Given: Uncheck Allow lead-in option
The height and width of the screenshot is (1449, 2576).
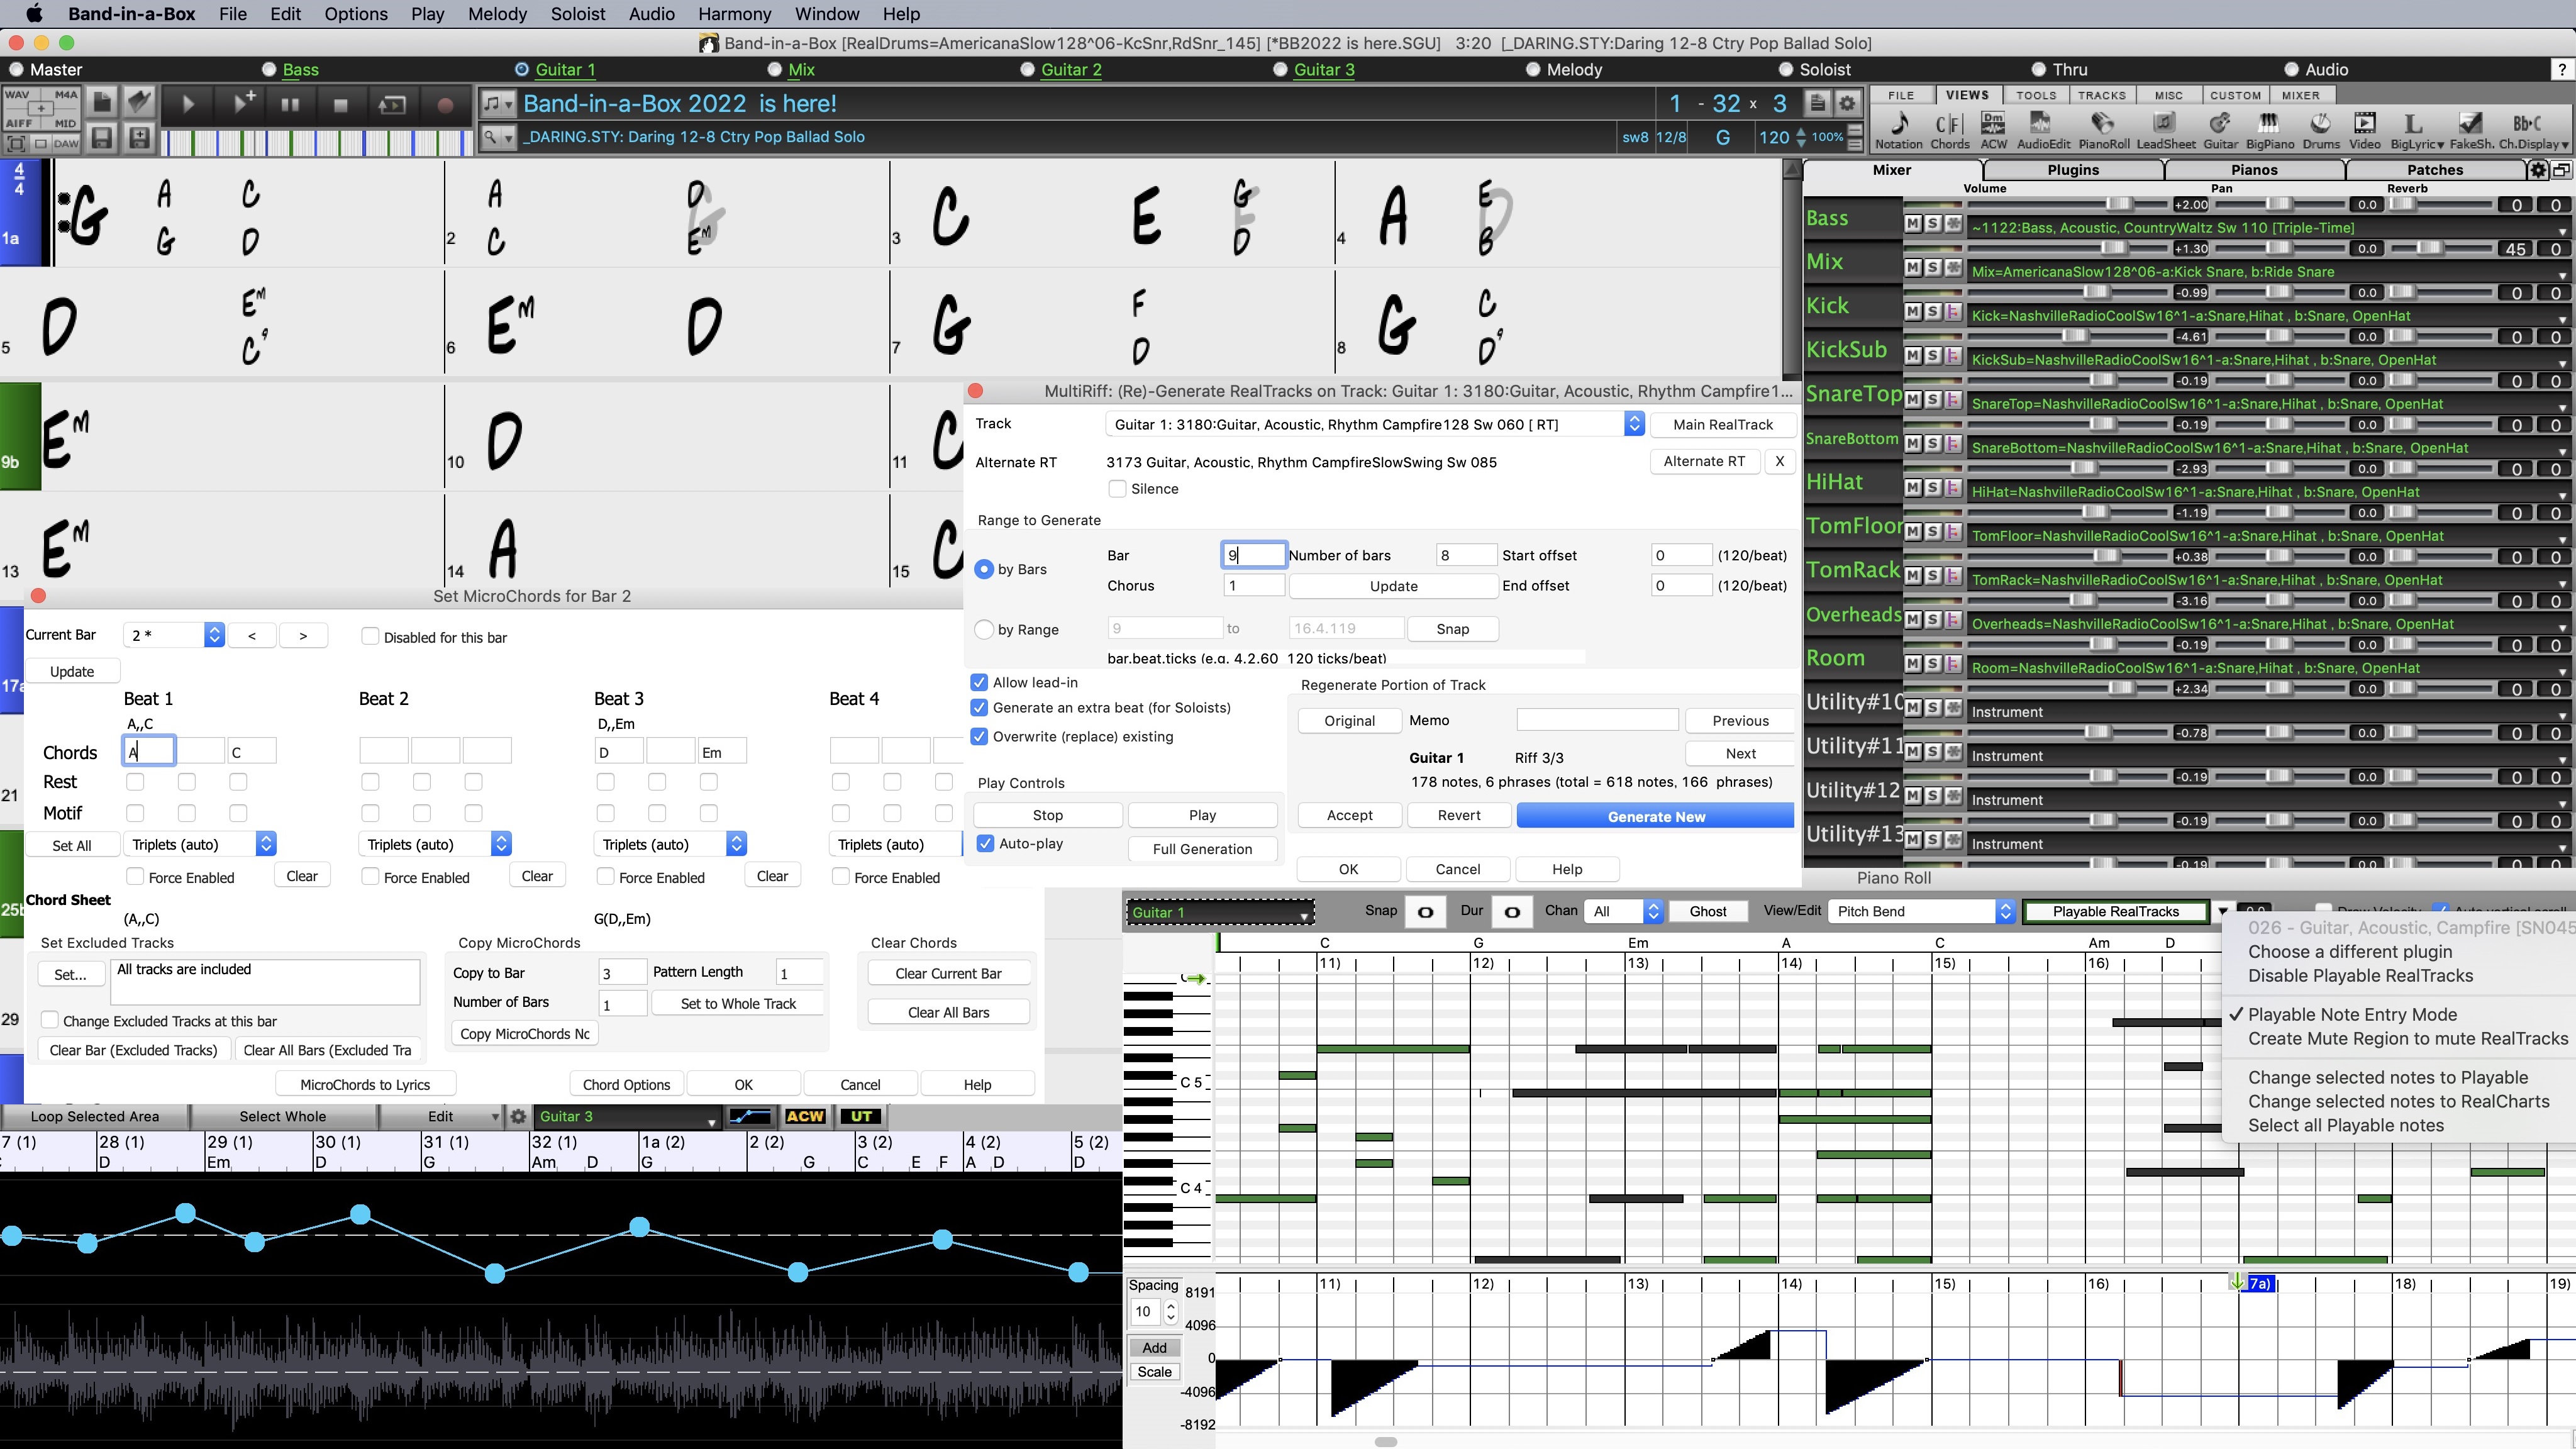Looking at the screenshot, I should [979, 682].
